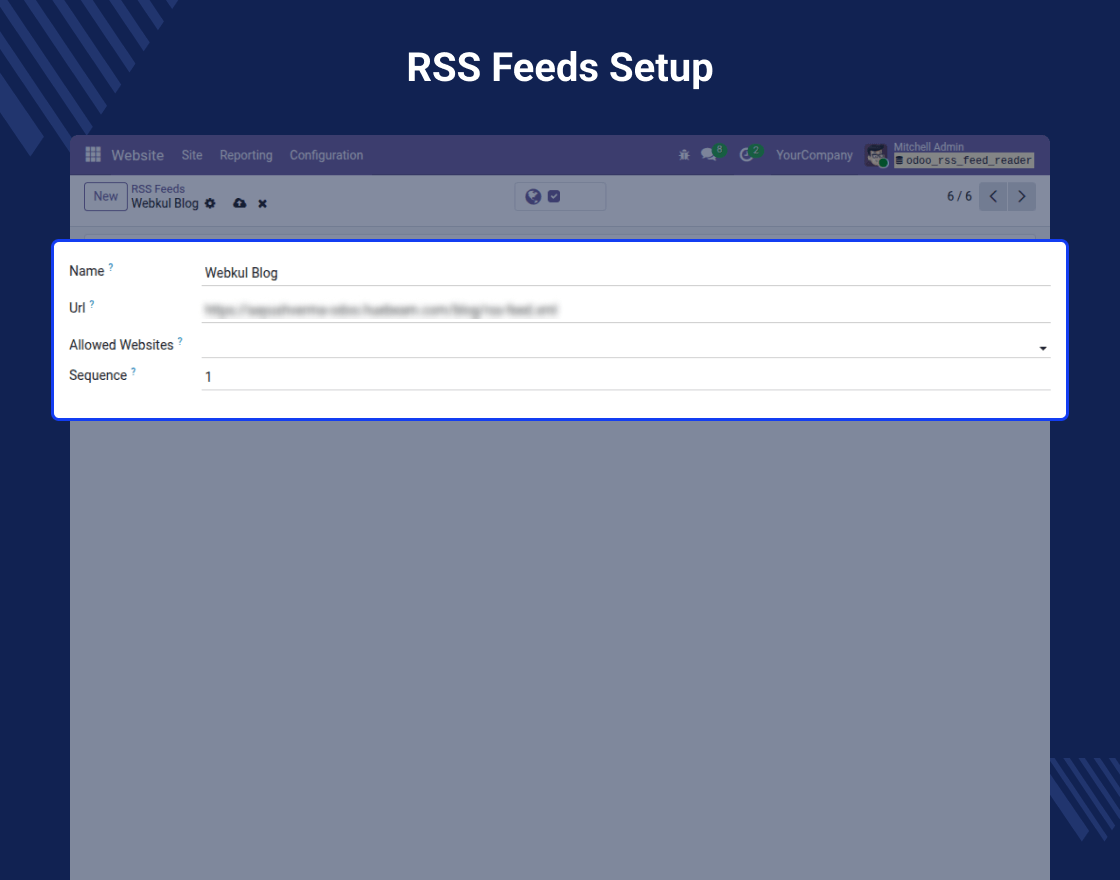The height and width of the screenshot is (880, 1120).
Task: Discard changes with the X icon
Action: [x=262, y=203]
